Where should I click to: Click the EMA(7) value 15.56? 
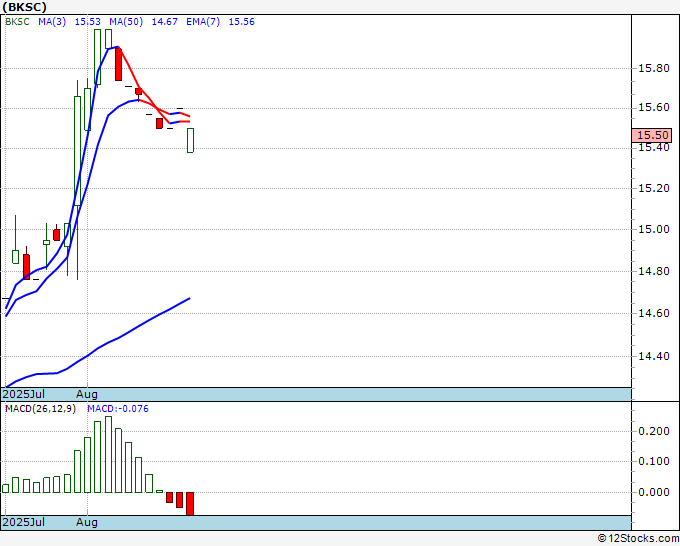(x=242, y=22)
